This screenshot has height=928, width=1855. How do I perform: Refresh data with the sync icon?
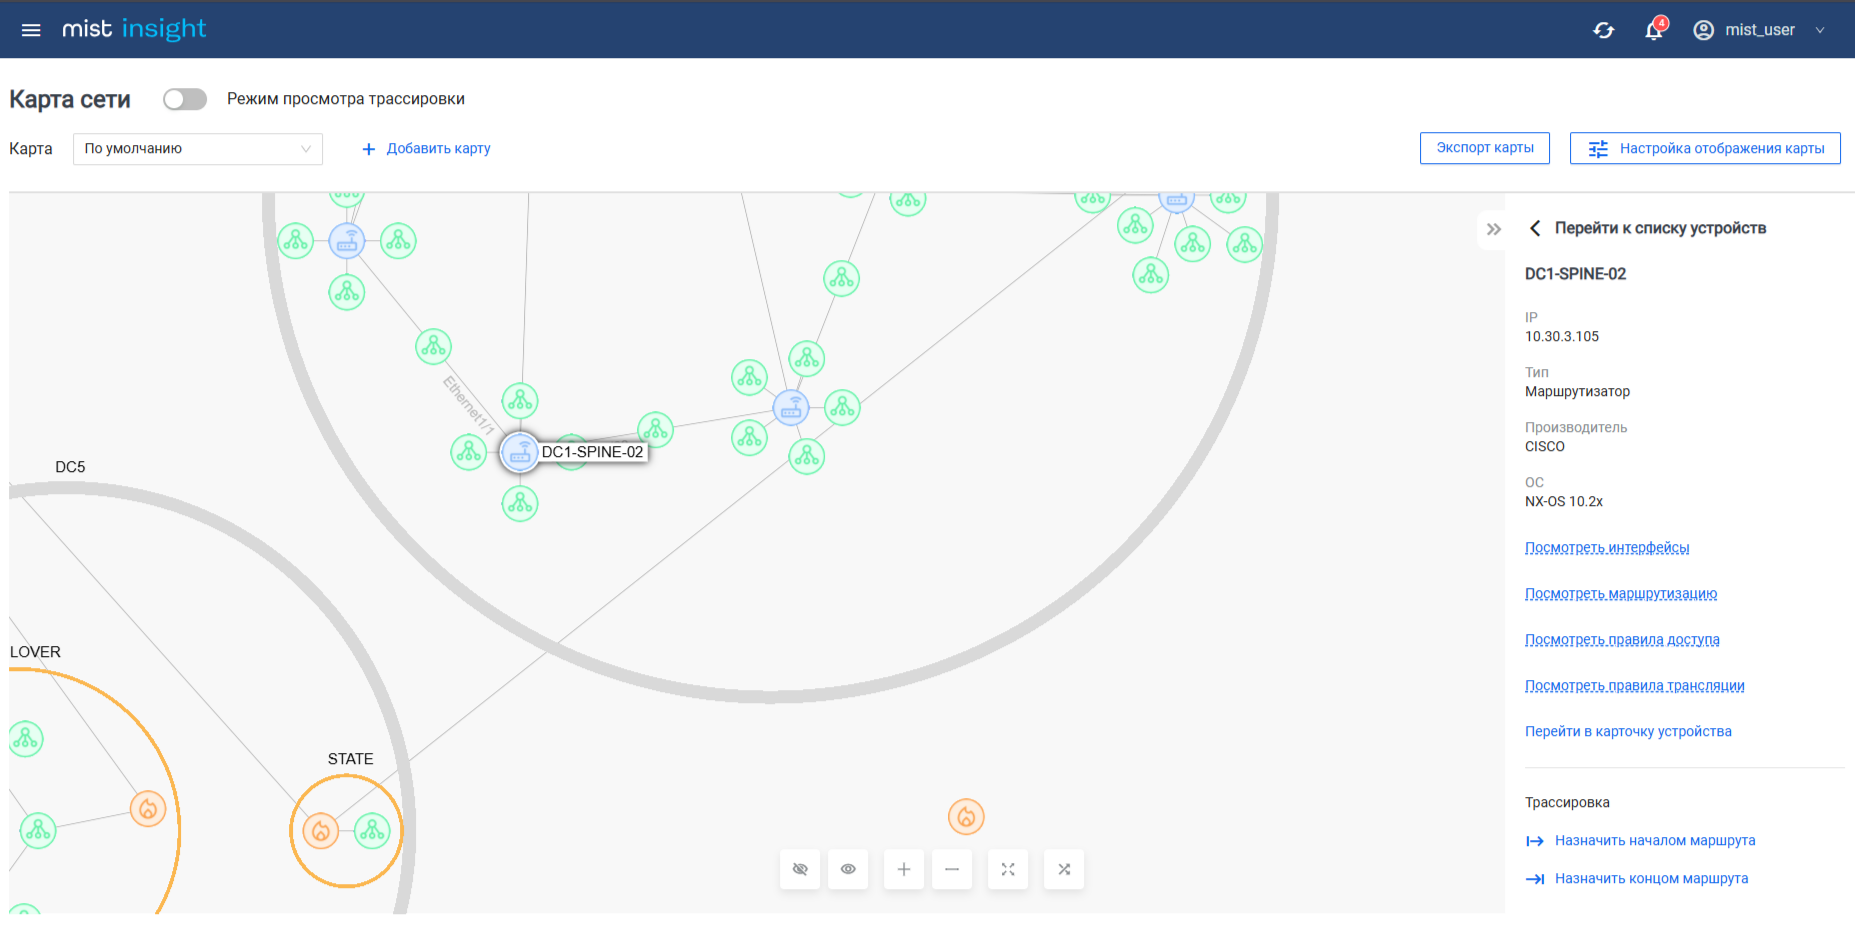(x=1604, y=30)
